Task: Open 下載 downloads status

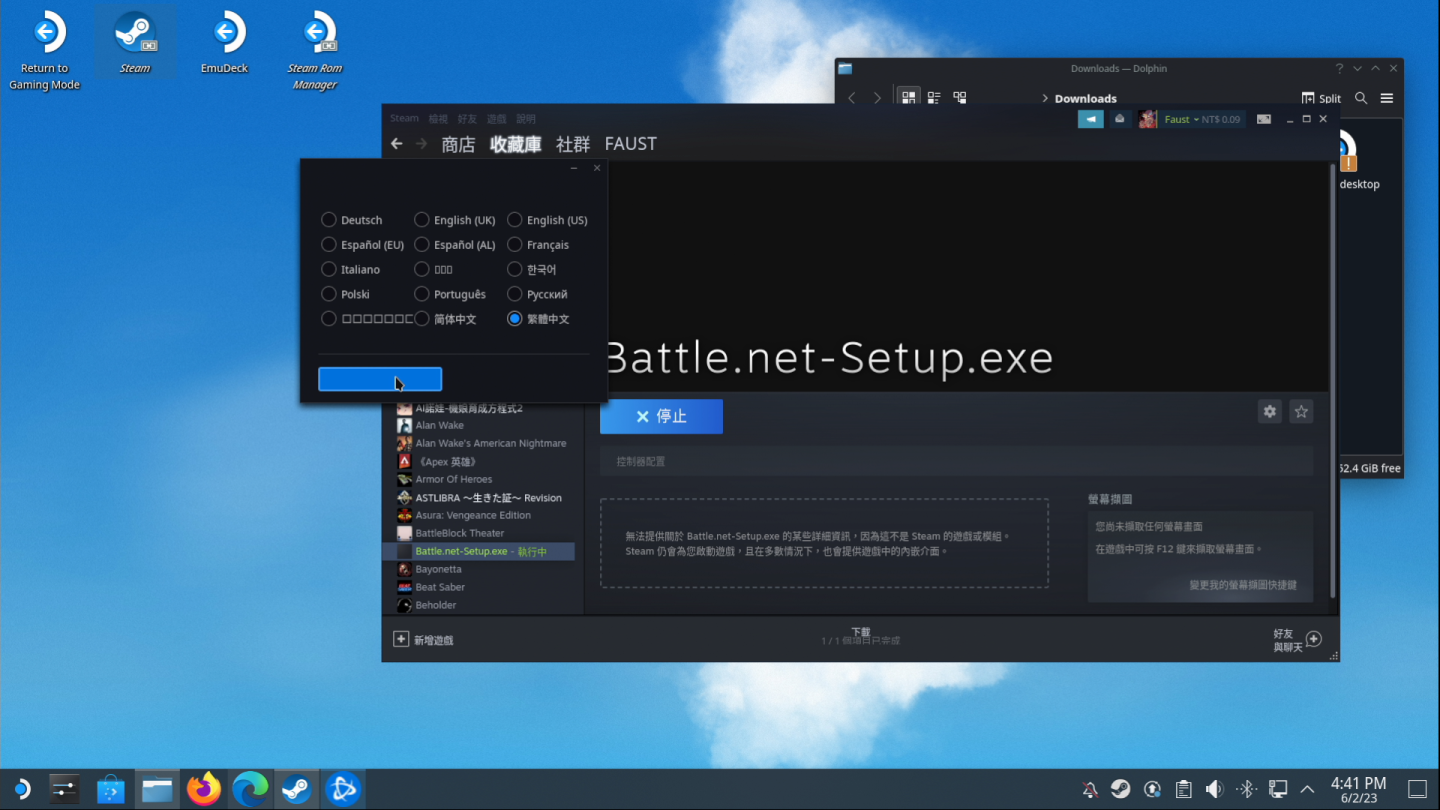Action: (861, 636)
